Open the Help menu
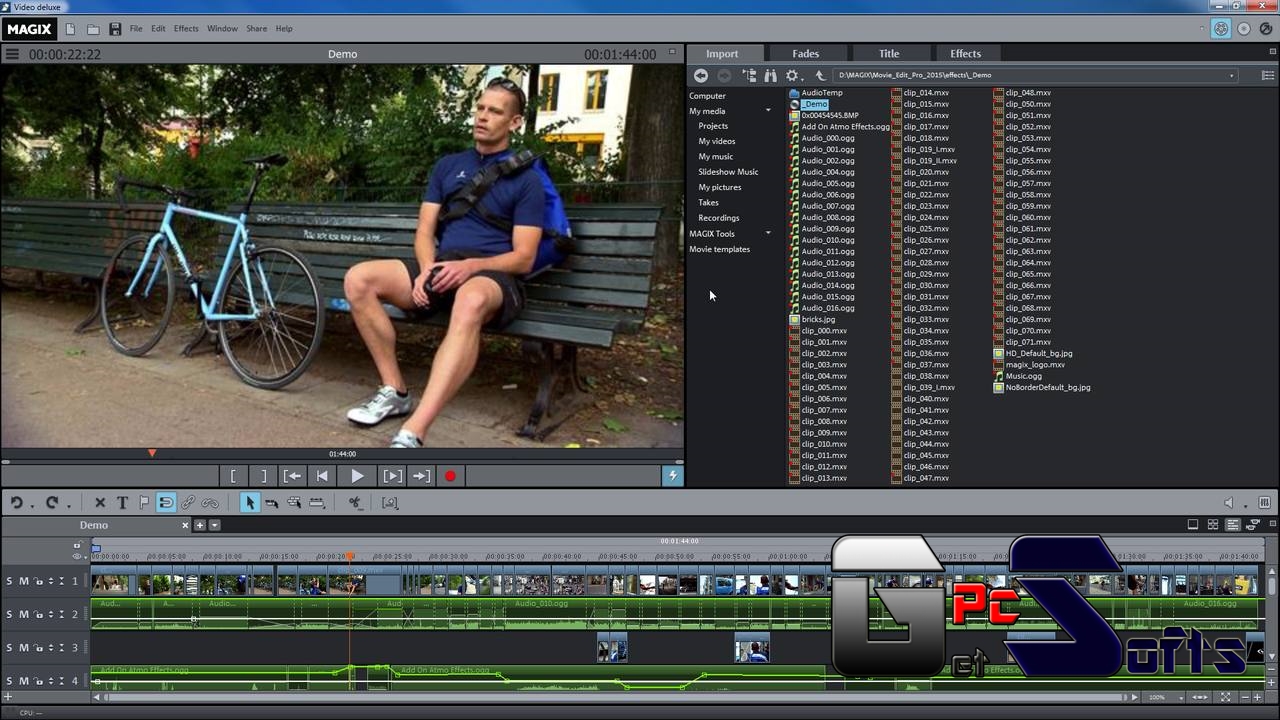The width and height of the screenshot is (1280, 720). (284, 29)
